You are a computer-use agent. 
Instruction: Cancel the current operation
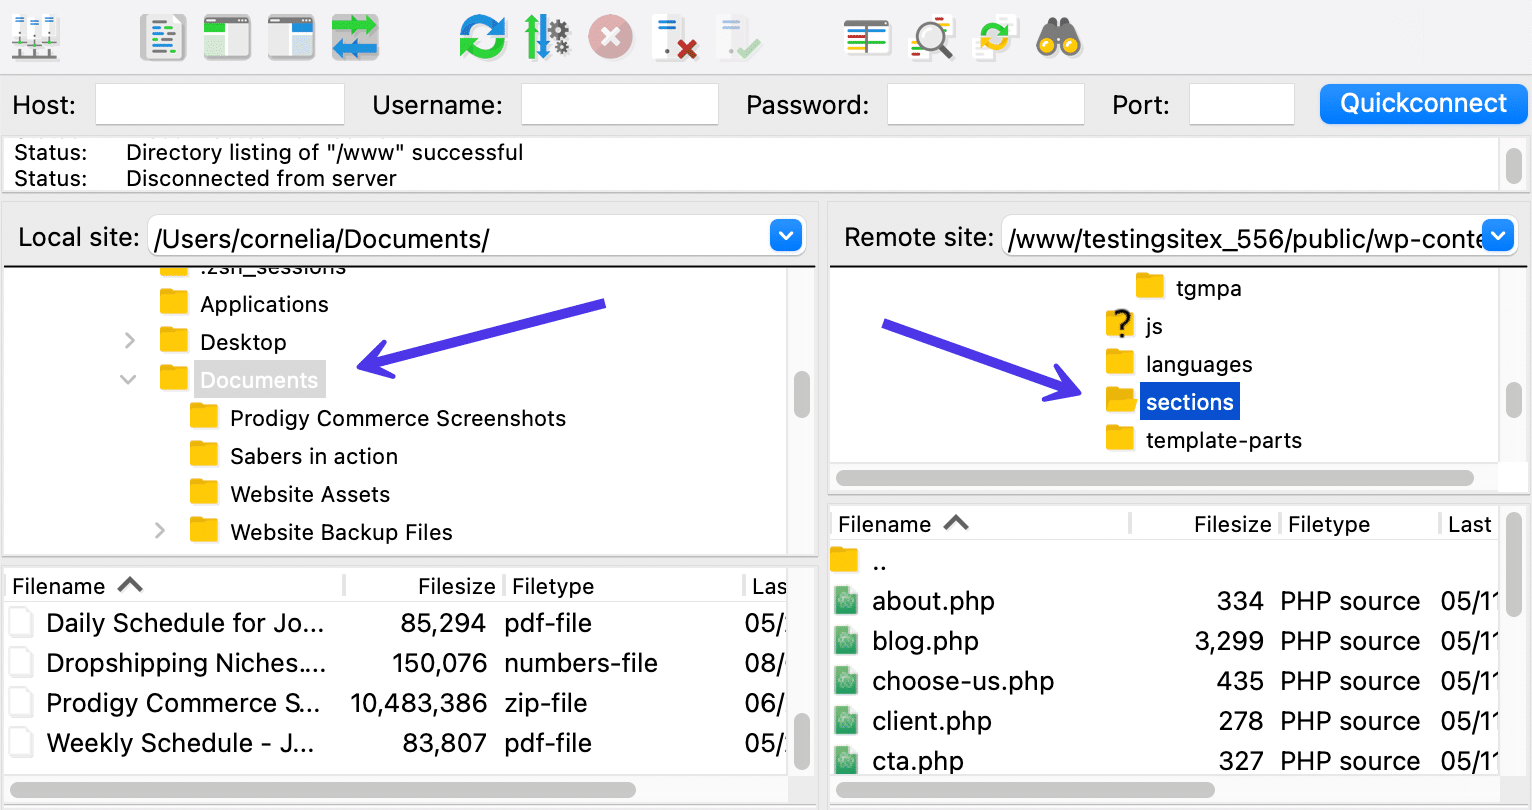coord(611,37)
